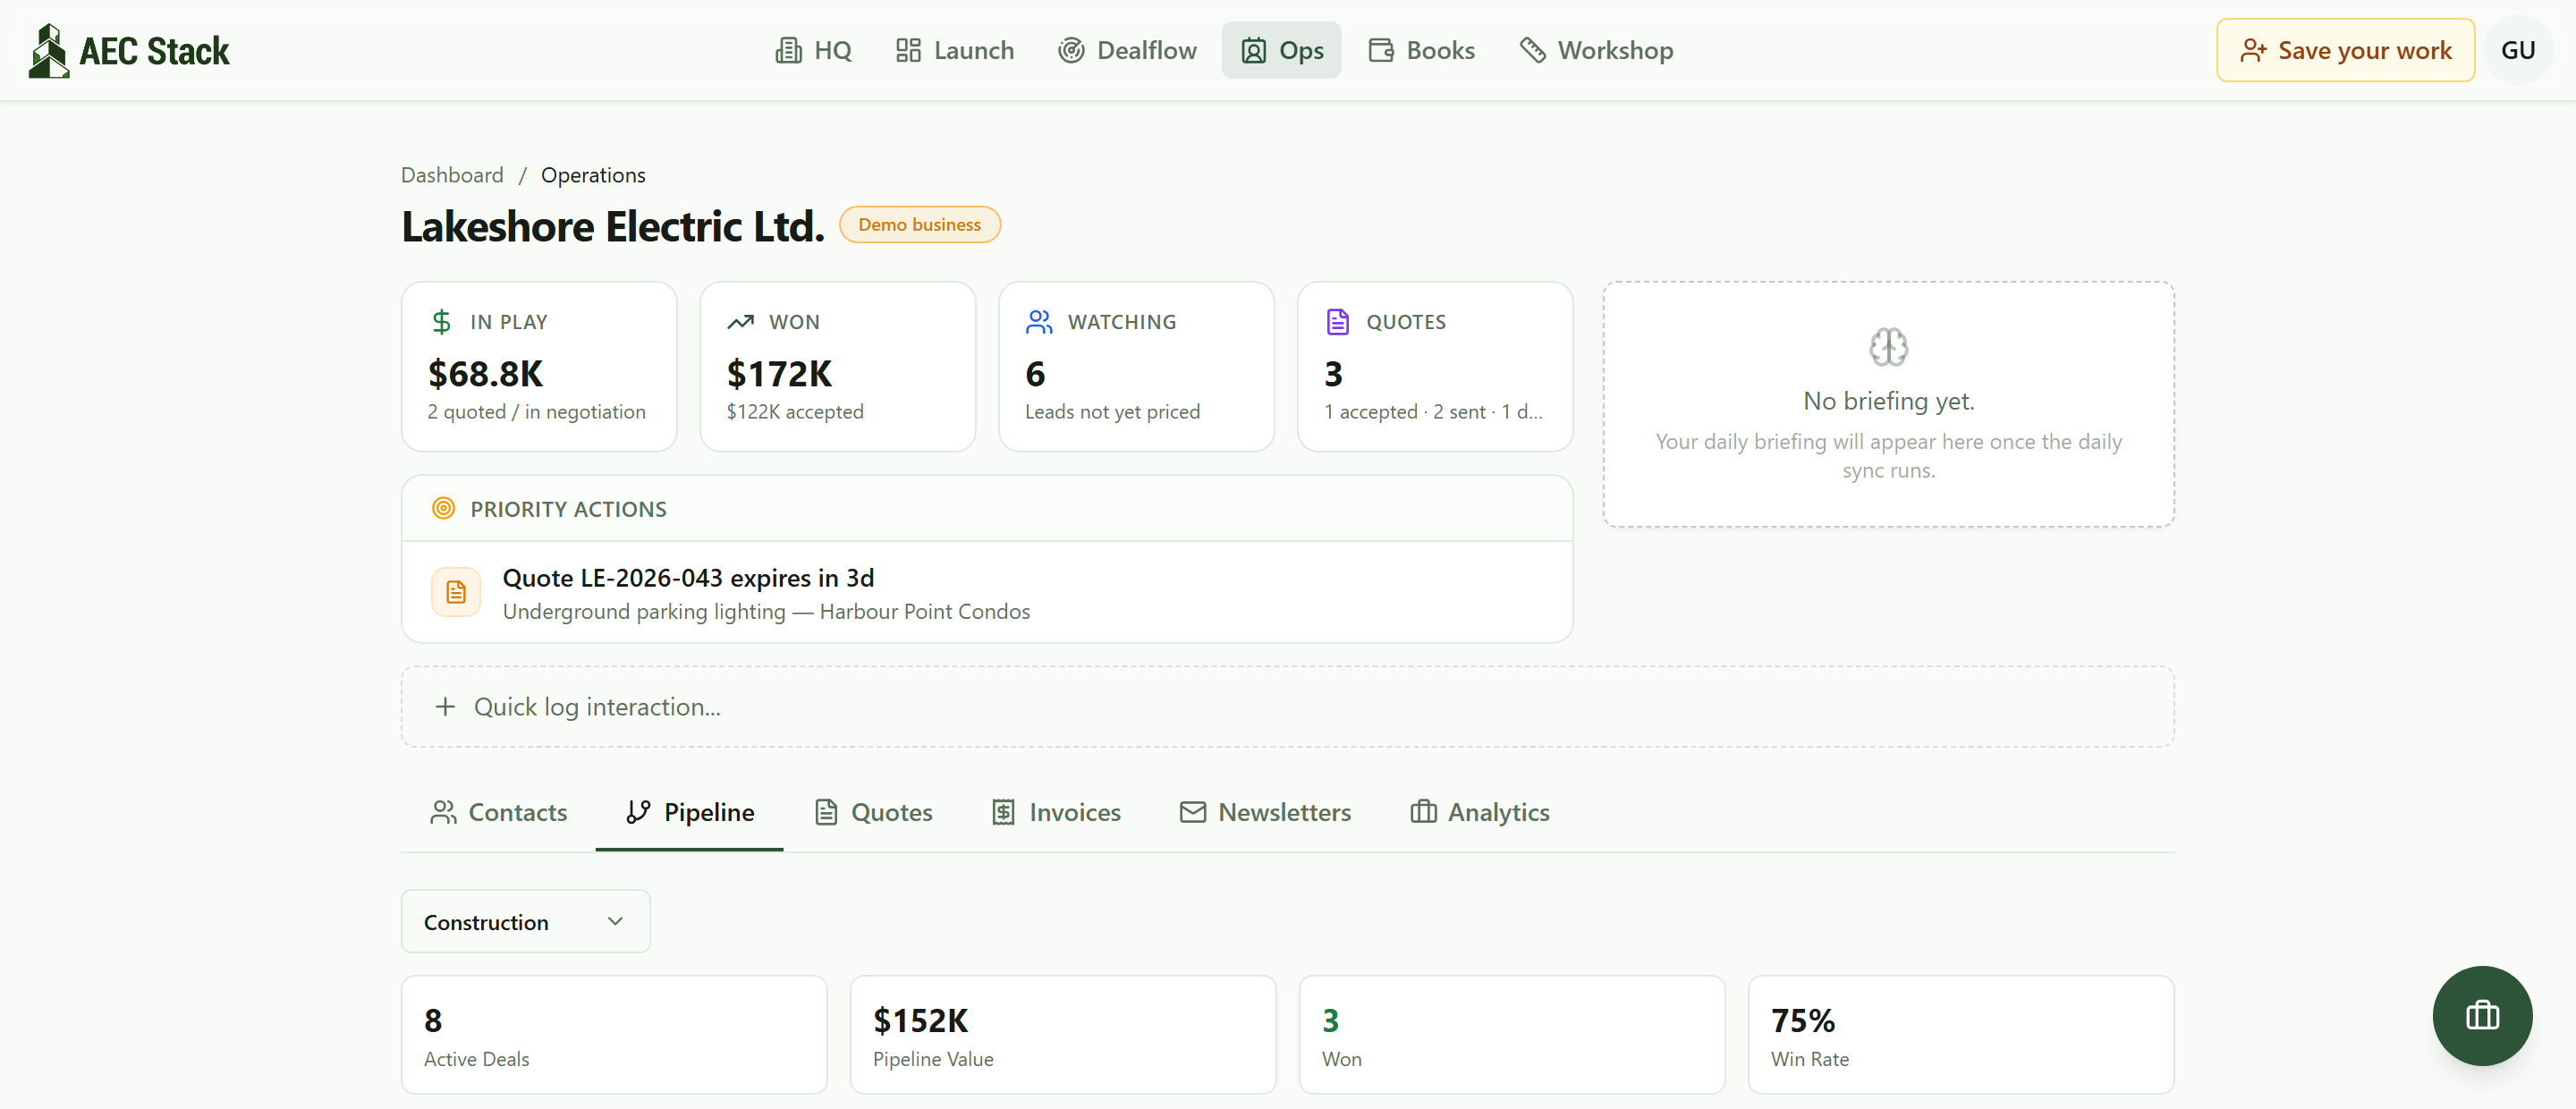Follow the Dashboard breadcrumb link

point(452,175)
